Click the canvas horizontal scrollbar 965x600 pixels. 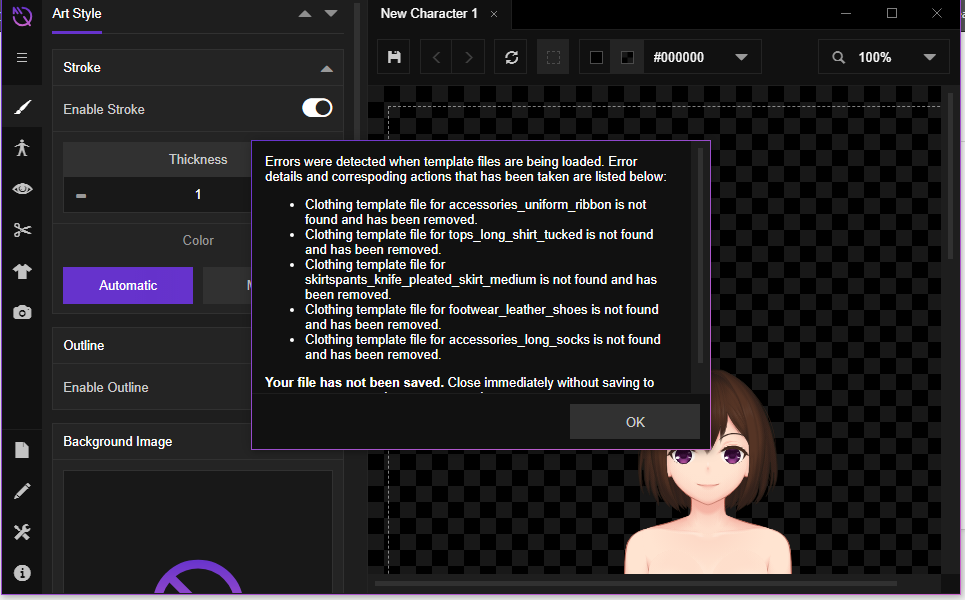(x=634, y=583)
